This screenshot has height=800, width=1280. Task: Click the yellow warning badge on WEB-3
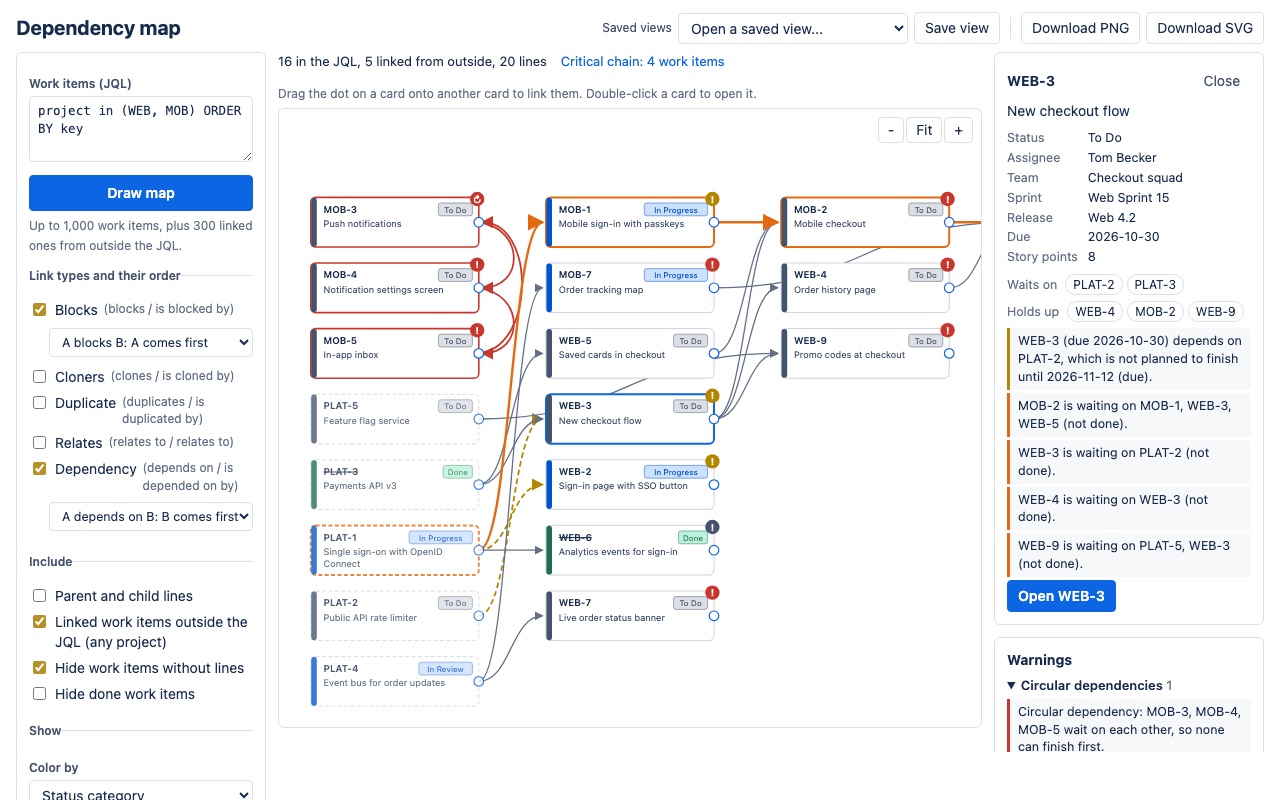point(712,396)
